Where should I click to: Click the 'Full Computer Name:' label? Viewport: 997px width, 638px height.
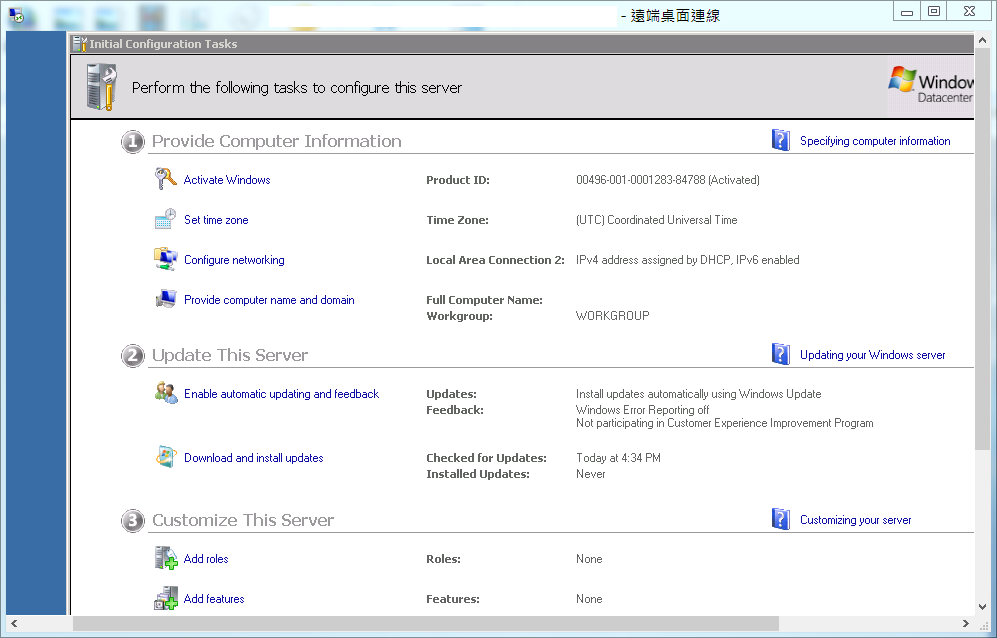tap(484, 300)
